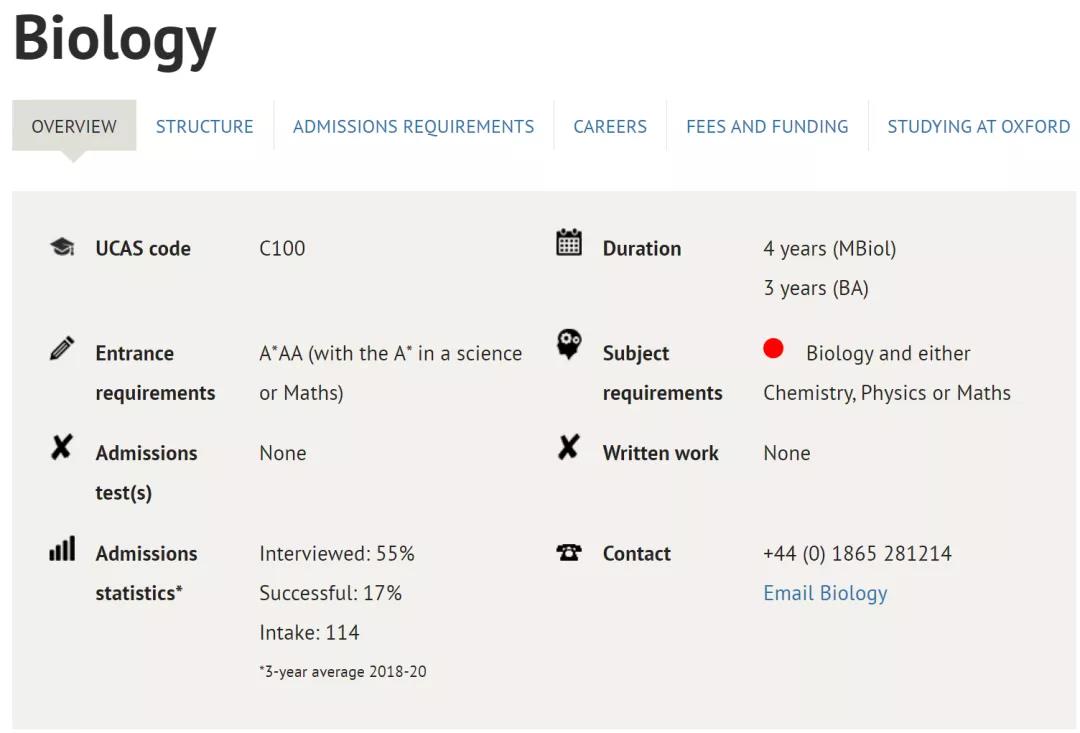Click the graduation cap icon beside UCAS code
The width and height of the screenshot is (1080, 733).
click(63, 247)
